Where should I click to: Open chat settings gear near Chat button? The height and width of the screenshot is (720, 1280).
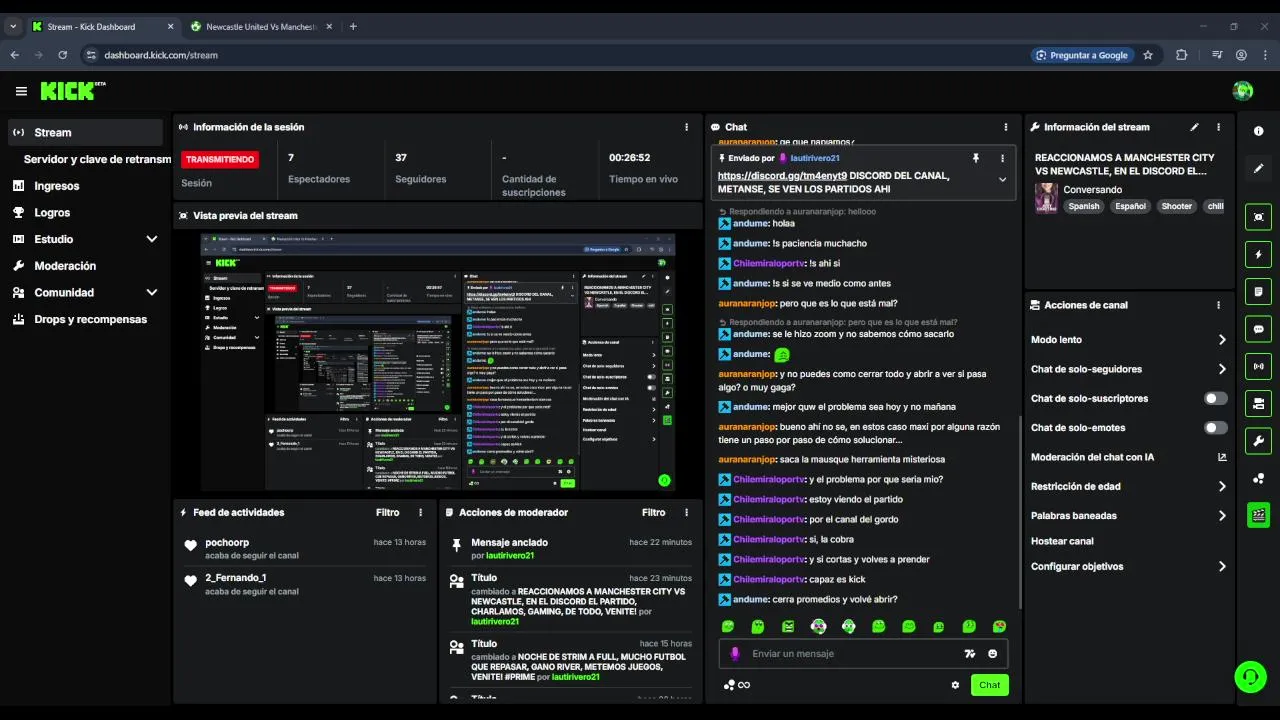pyautogui.click(x=955, y=685)
